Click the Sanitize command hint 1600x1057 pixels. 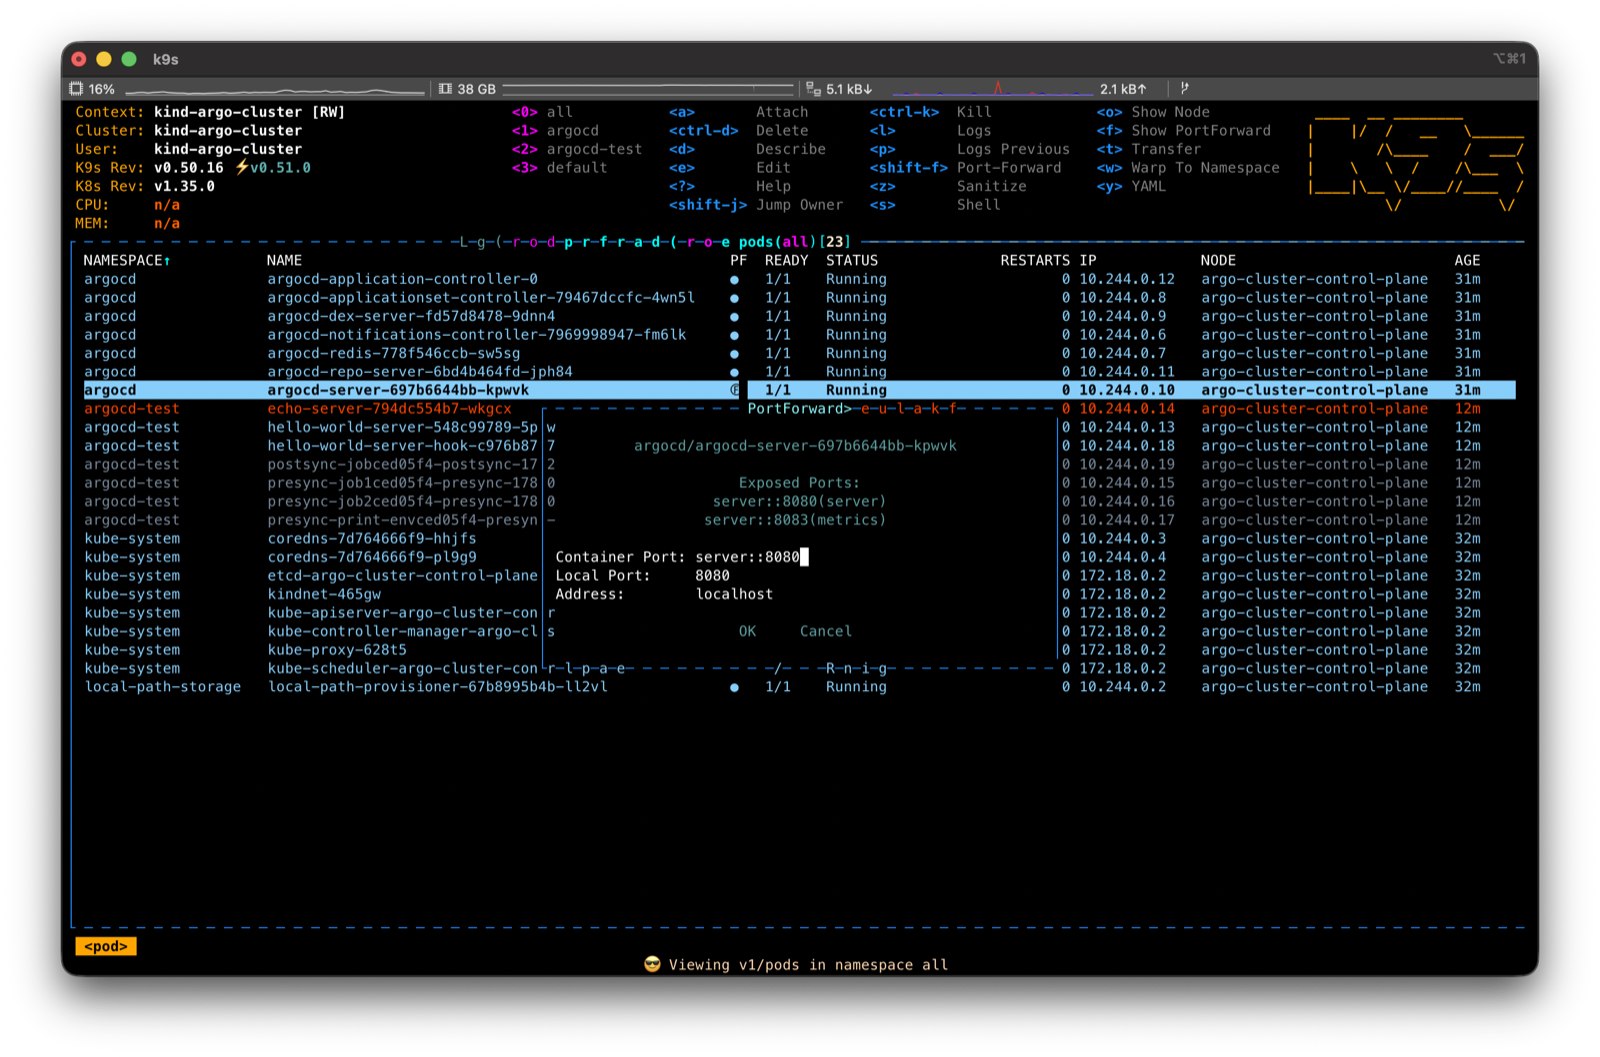point(991,186)
